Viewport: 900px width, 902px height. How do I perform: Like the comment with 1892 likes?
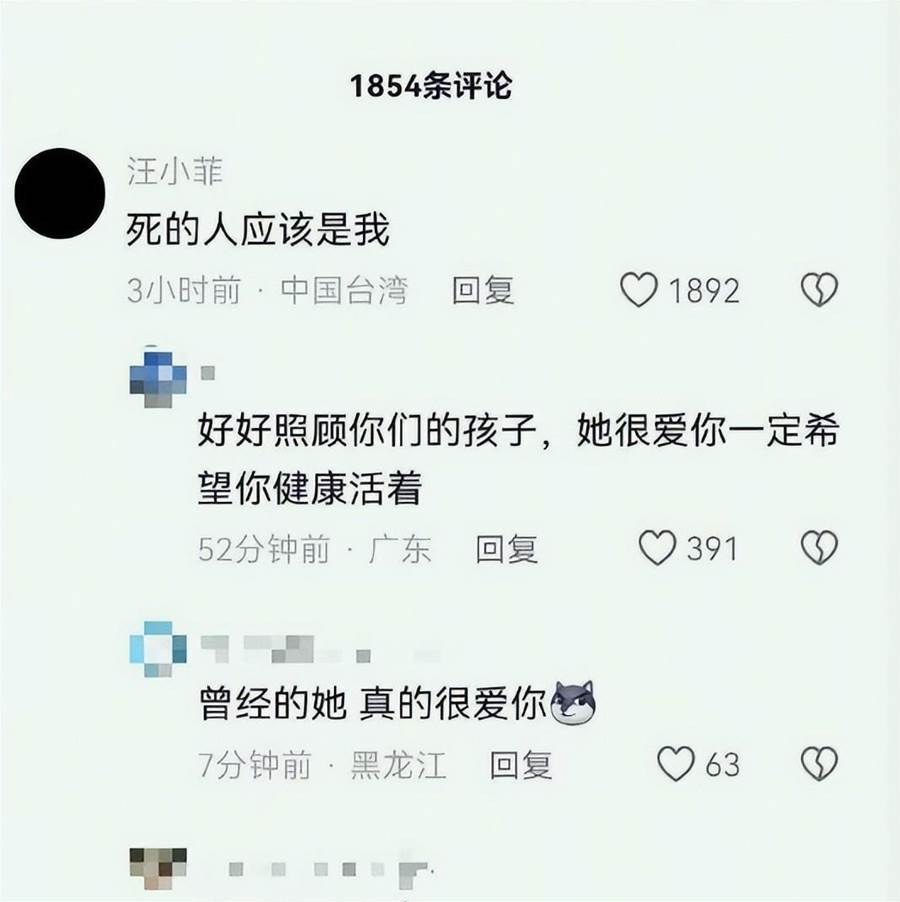pyautogui.click(x=638, y=289)
